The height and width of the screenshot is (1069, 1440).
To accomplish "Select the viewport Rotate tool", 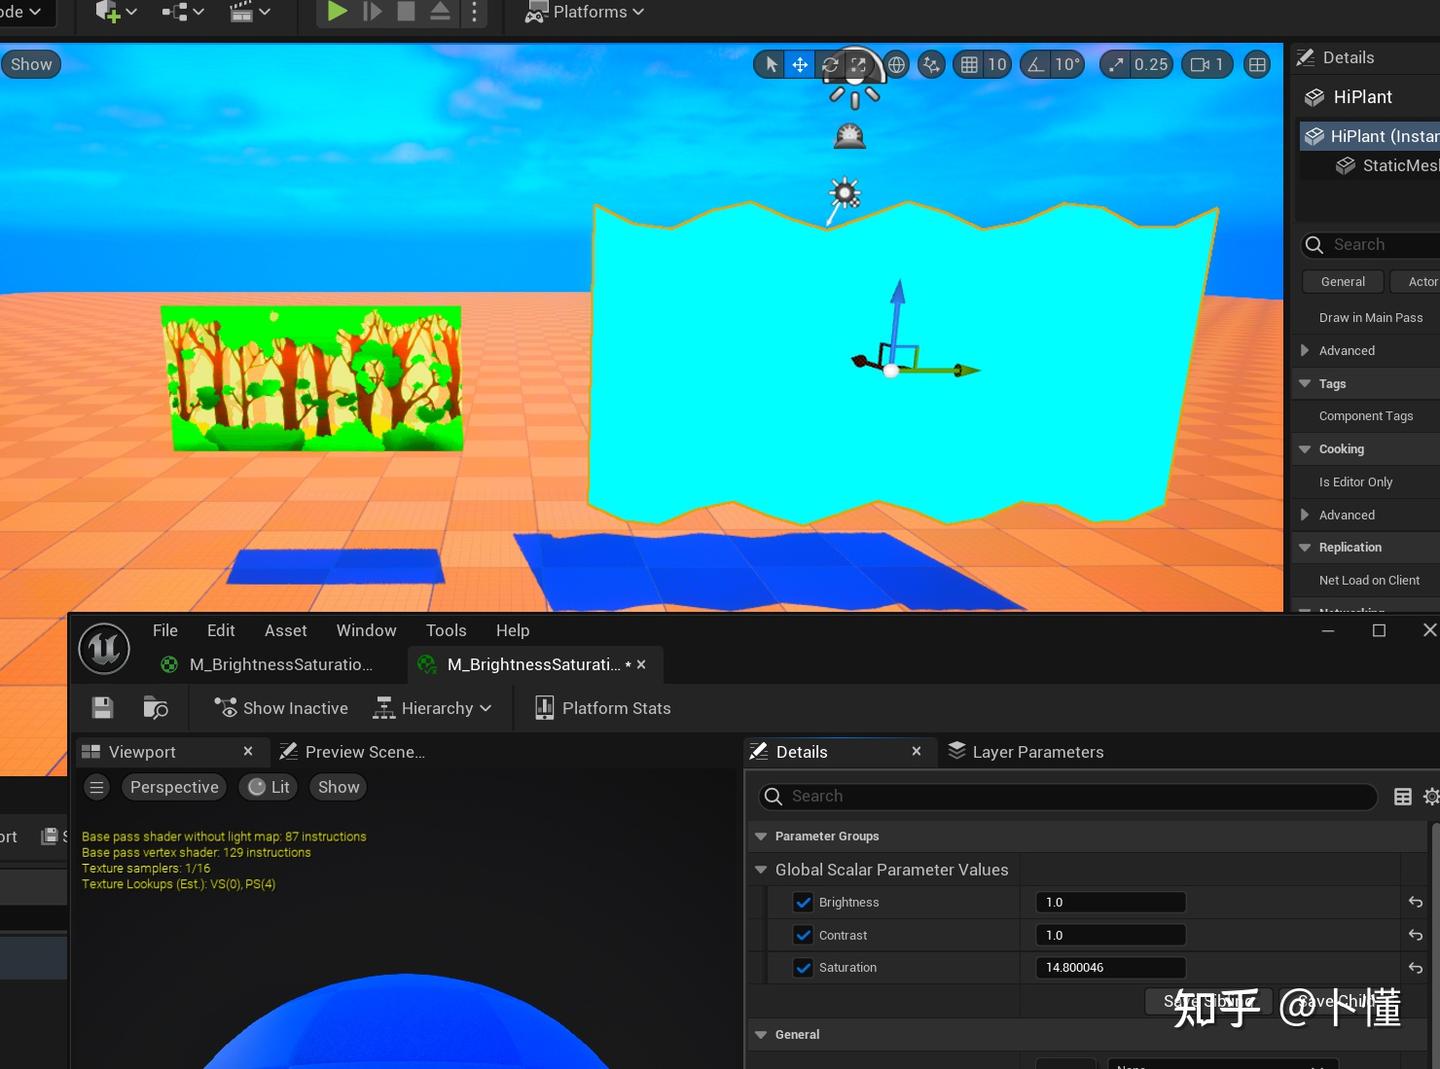I will point(829,64).
